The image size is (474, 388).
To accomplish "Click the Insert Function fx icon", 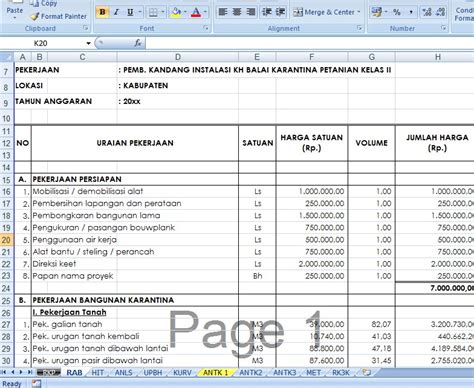I will [x=138, y=43].
